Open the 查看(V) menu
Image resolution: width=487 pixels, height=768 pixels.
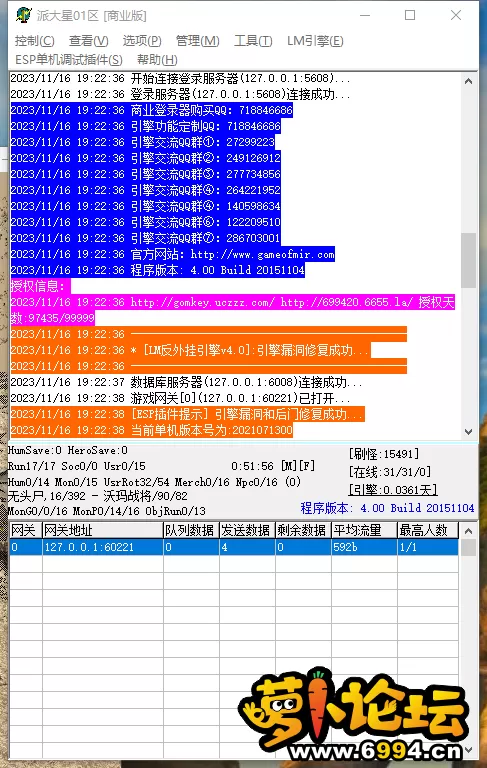click(x=89, y=41)
